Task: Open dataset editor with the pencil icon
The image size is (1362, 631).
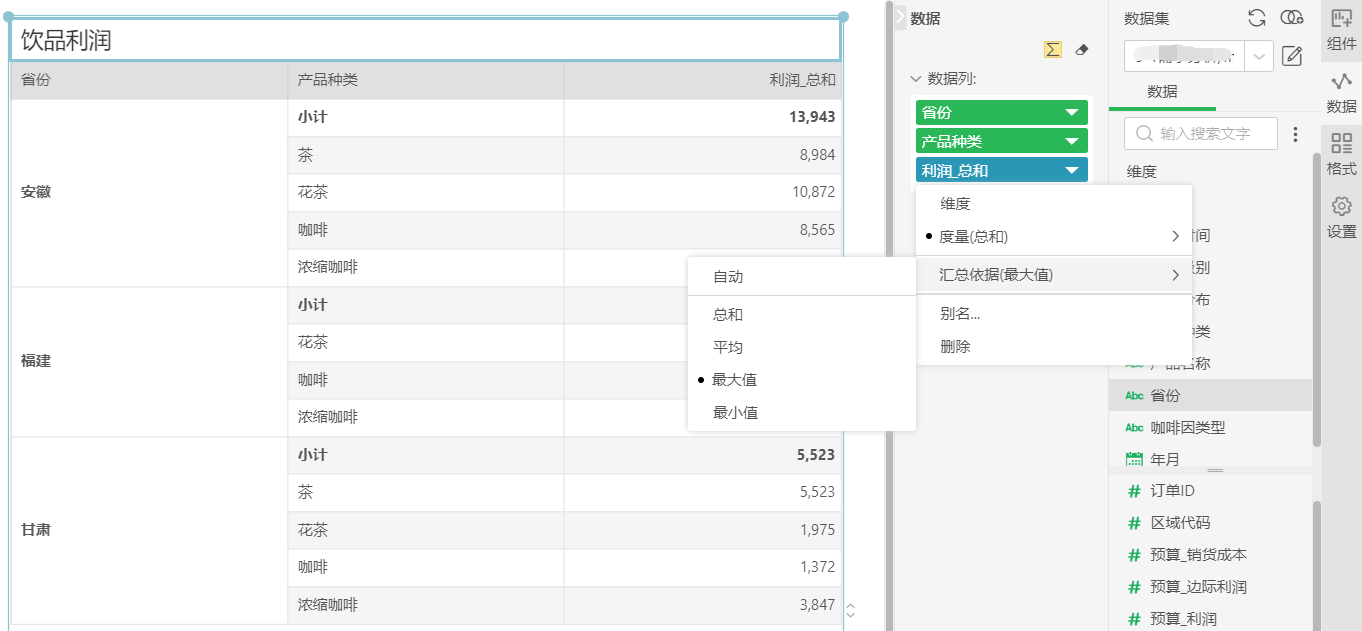Action: coord(1292,56)
